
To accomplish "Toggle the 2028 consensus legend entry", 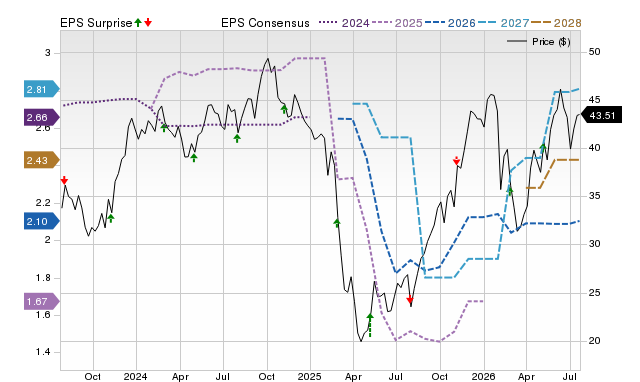I will pyautogui.click(x=556, y=23).
